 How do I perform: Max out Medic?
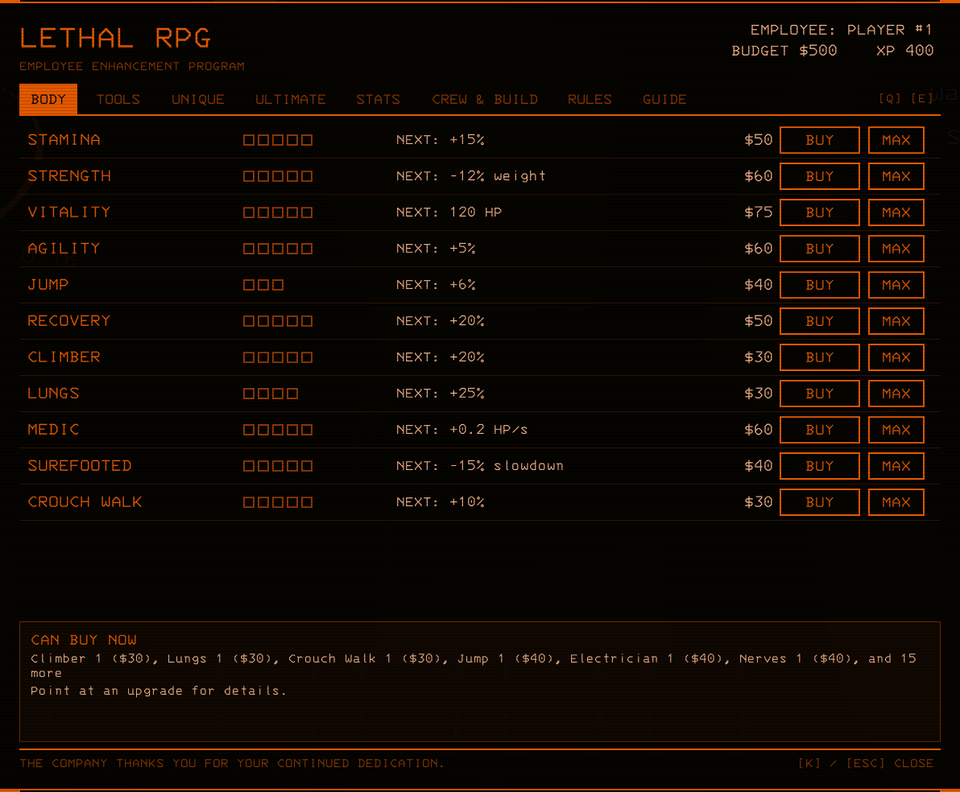click(x=896, y=430)
